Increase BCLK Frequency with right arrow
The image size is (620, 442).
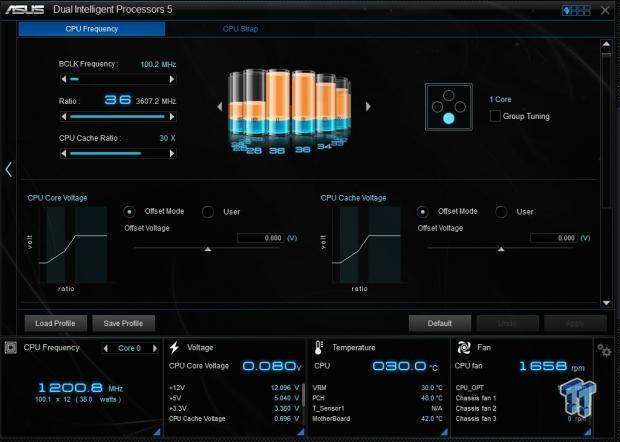(172, 79)
